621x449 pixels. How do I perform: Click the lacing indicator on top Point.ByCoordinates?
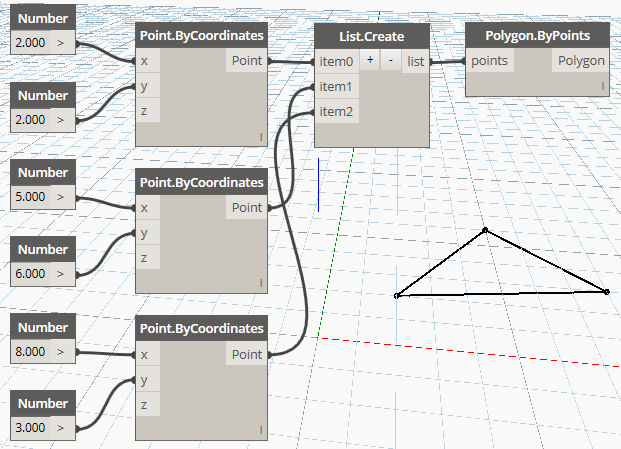(x=261, y=137)
